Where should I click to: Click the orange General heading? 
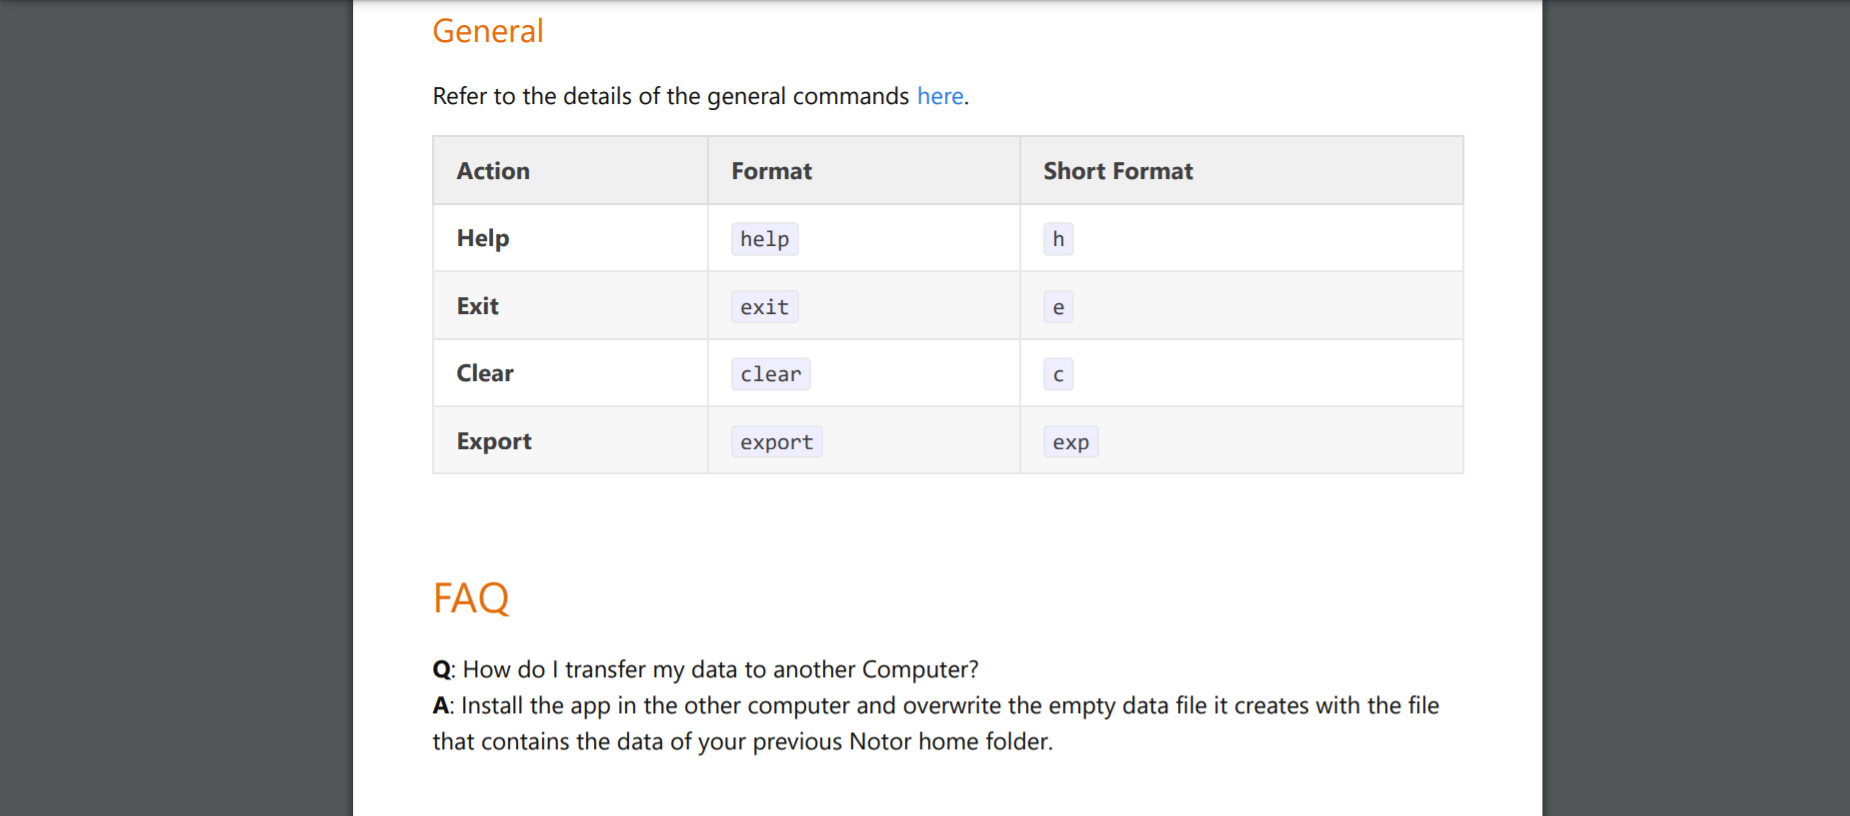(488, 31)
